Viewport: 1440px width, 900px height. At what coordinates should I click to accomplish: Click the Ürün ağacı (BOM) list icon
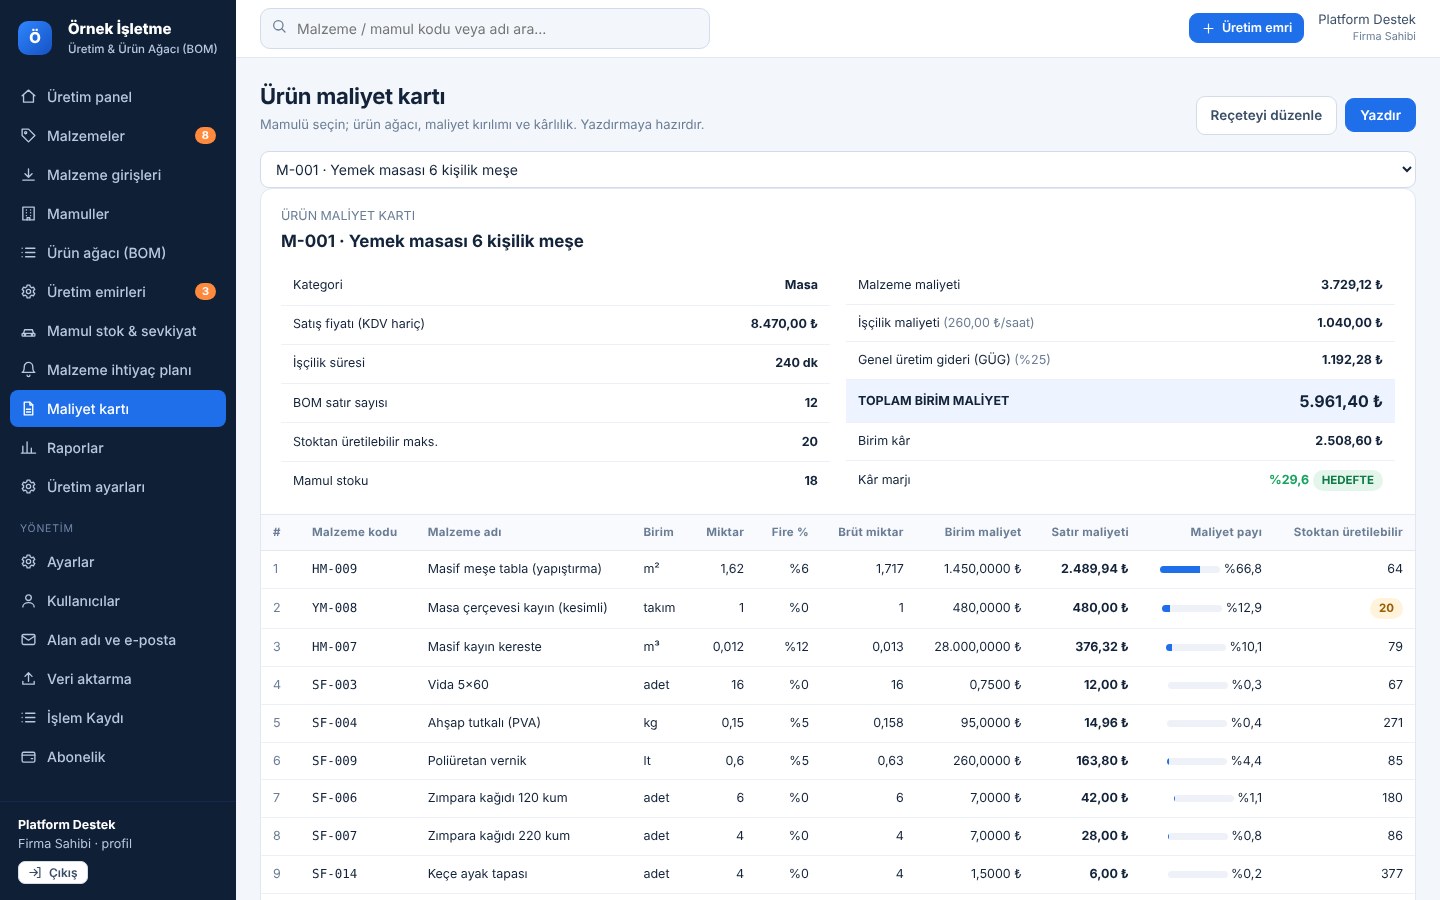tap(28, 253)
